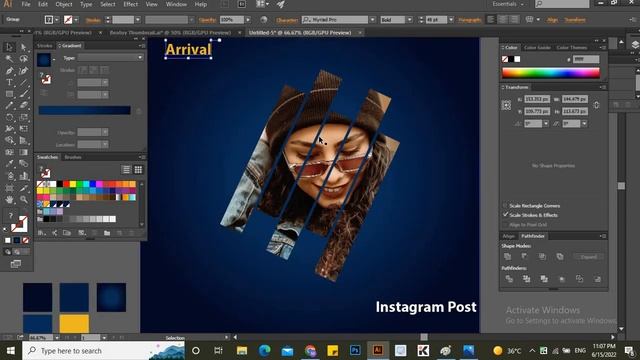Select the Paintbrush tool
640x360 pixels.
click(x=23, y=94)
